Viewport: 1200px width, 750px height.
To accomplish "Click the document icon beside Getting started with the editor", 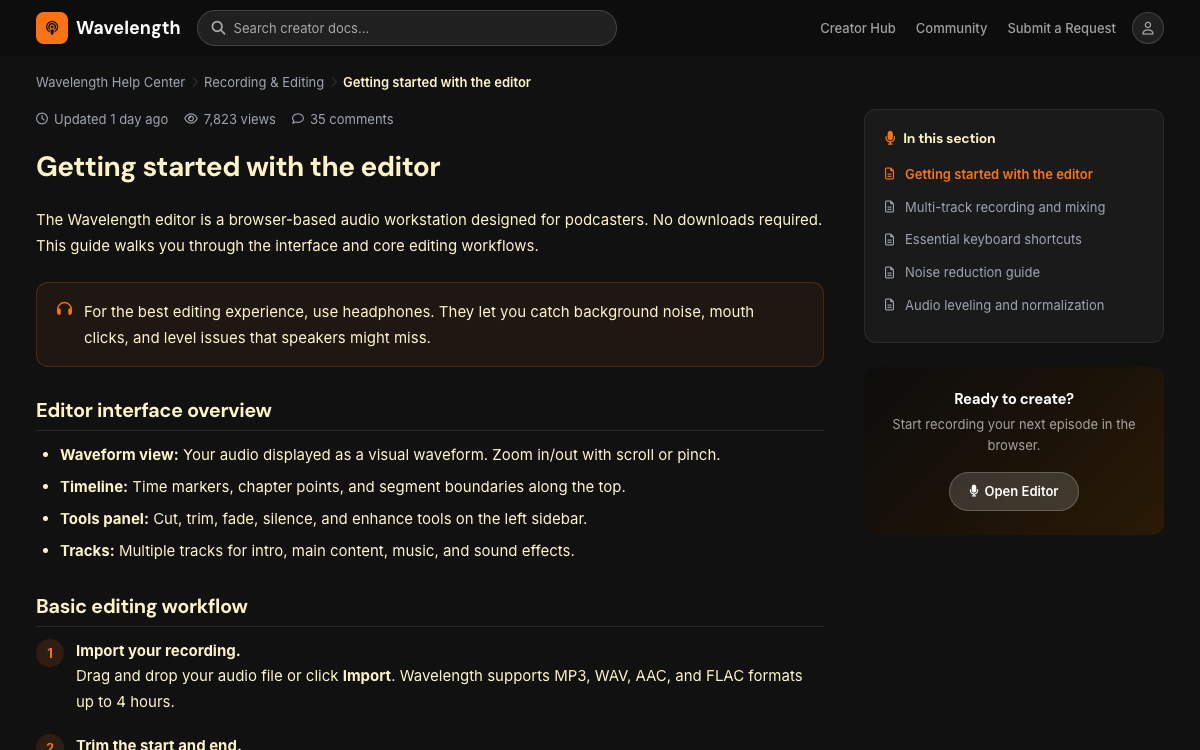I will click(x=890, y=174).
